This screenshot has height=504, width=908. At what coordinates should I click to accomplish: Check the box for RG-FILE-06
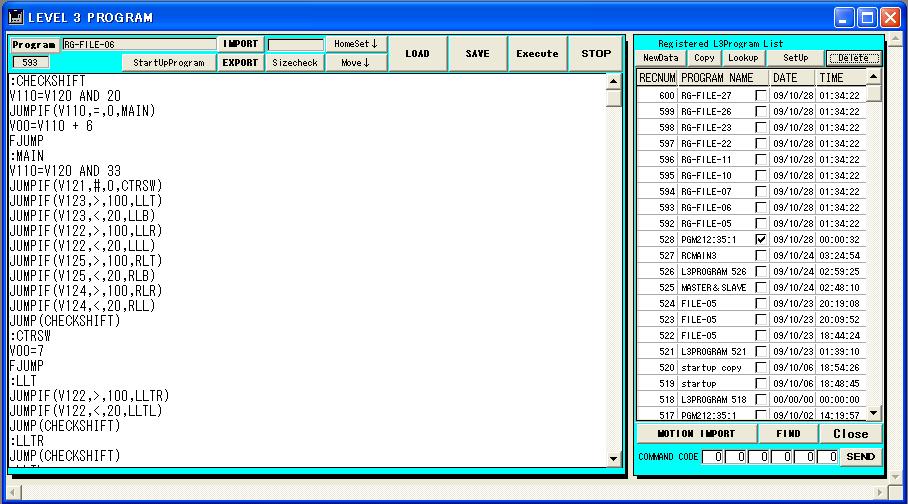pyautogui.click(x=761, y=207)
